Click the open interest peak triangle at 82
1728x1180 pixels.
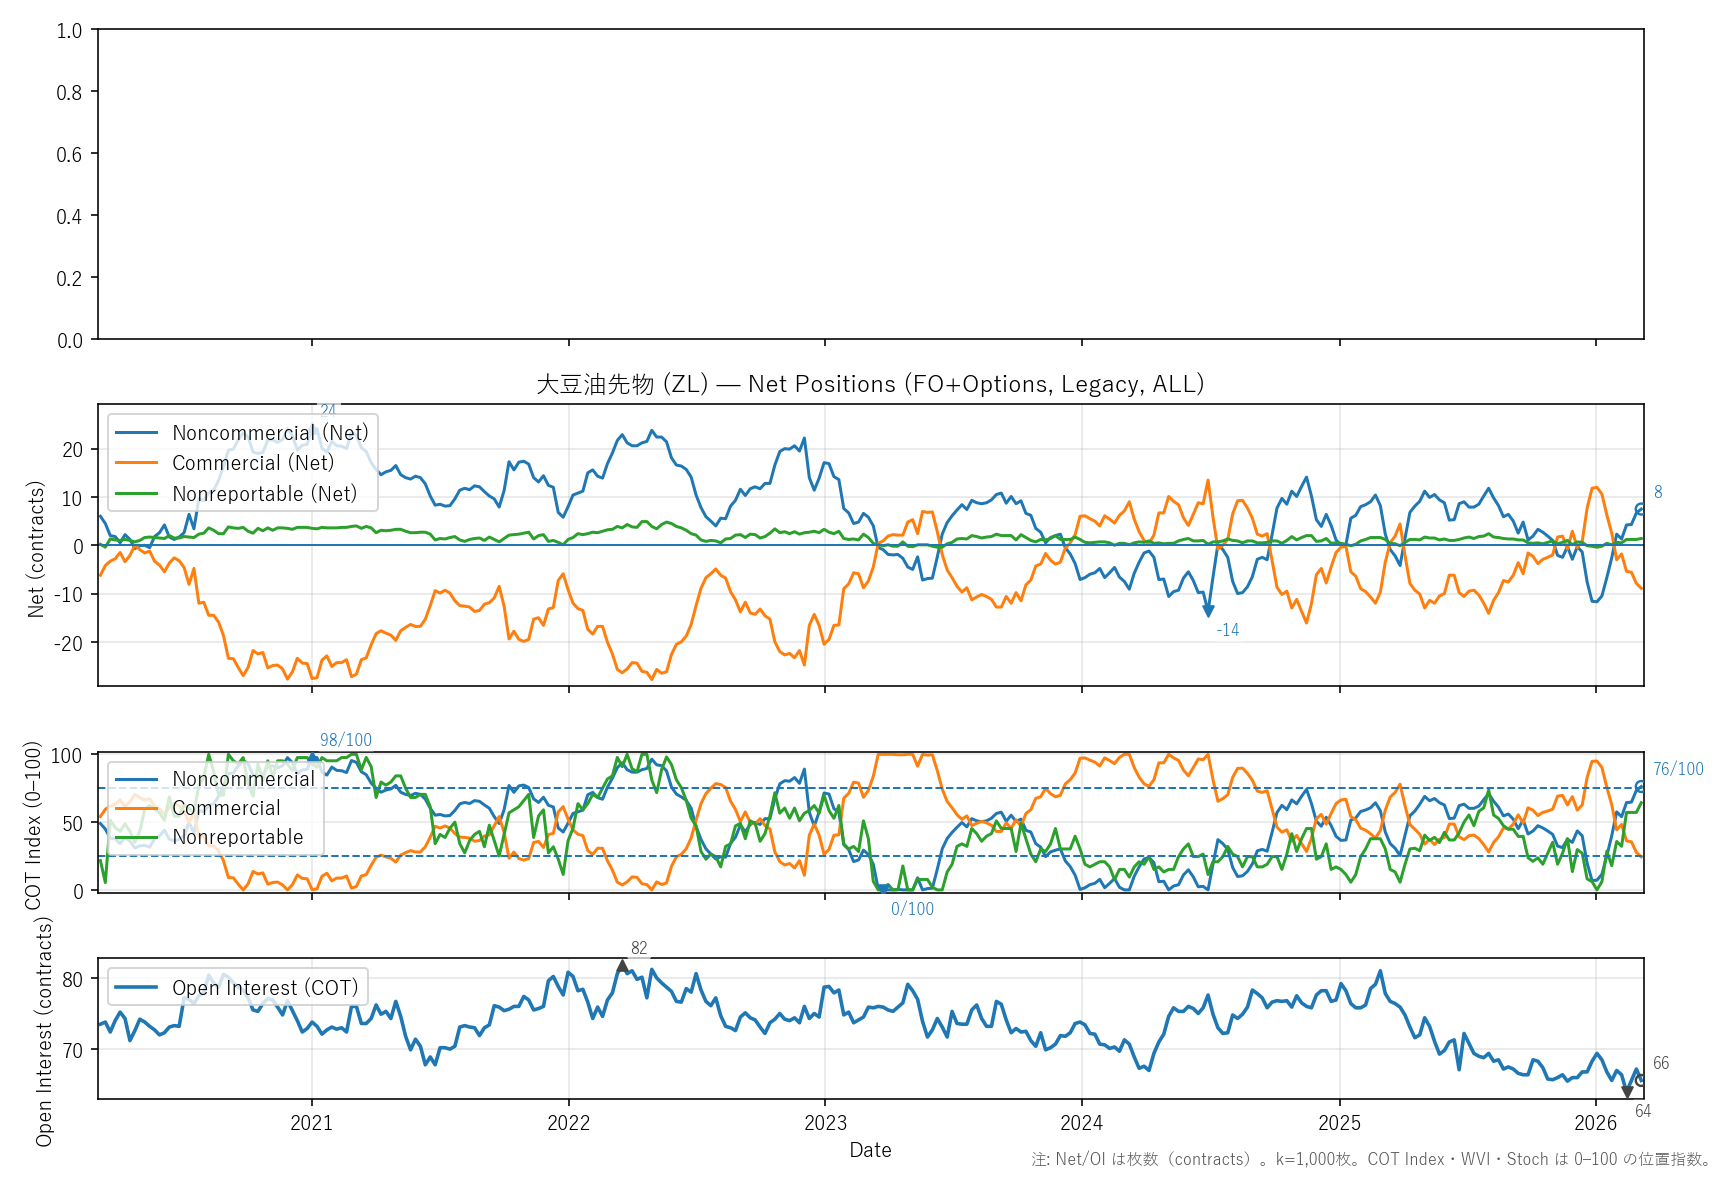coord(622,967)
